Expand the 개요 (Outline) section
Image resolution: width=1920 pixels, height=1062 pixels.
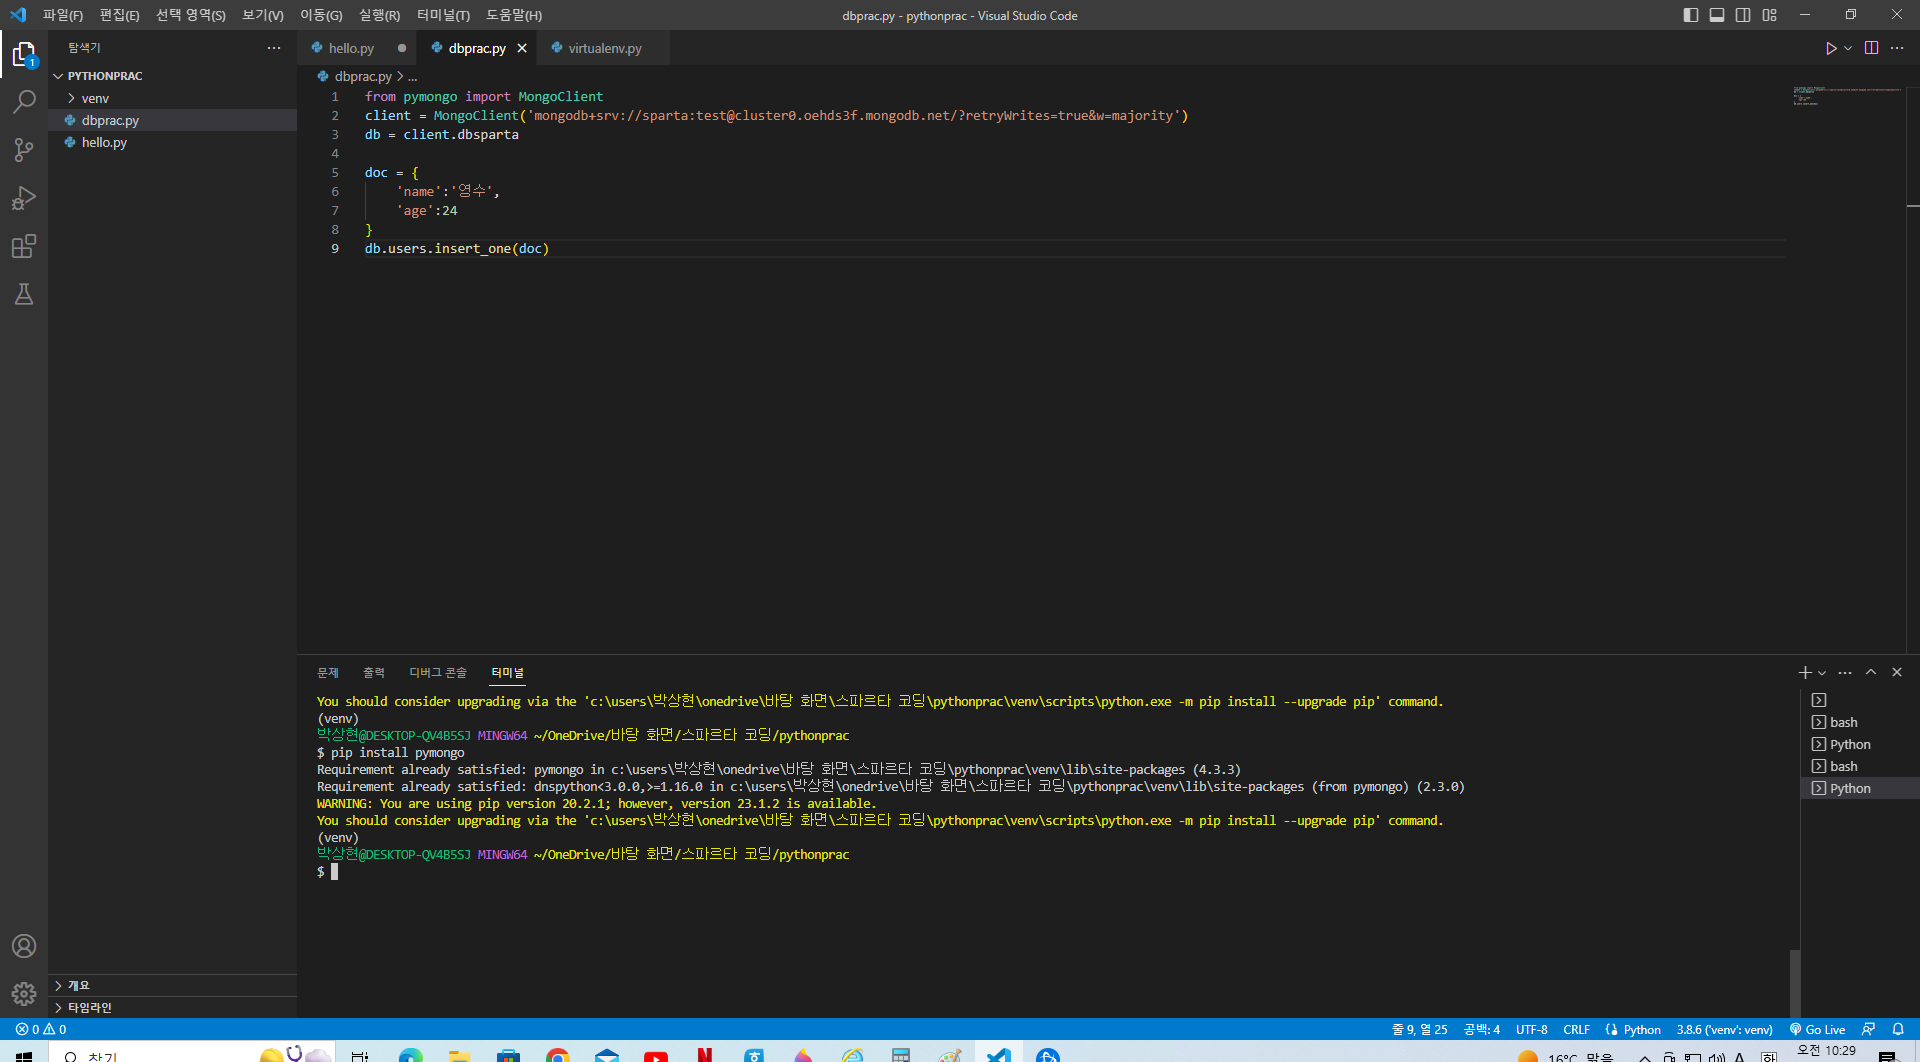click(x=172, y=986)
